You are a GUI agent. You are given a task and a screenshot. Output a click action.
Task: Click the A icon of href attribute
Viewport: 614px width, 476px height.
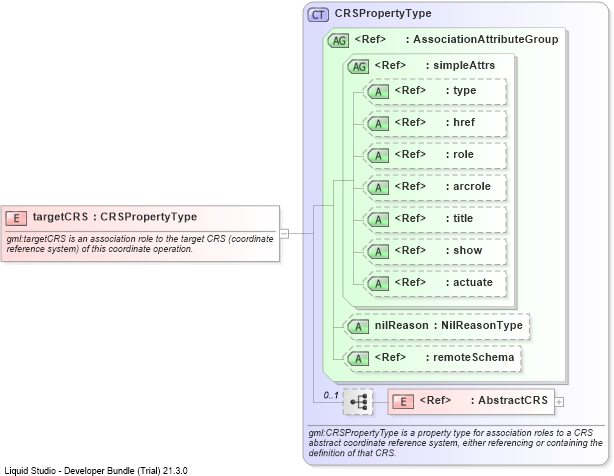(x=378, y=124)
